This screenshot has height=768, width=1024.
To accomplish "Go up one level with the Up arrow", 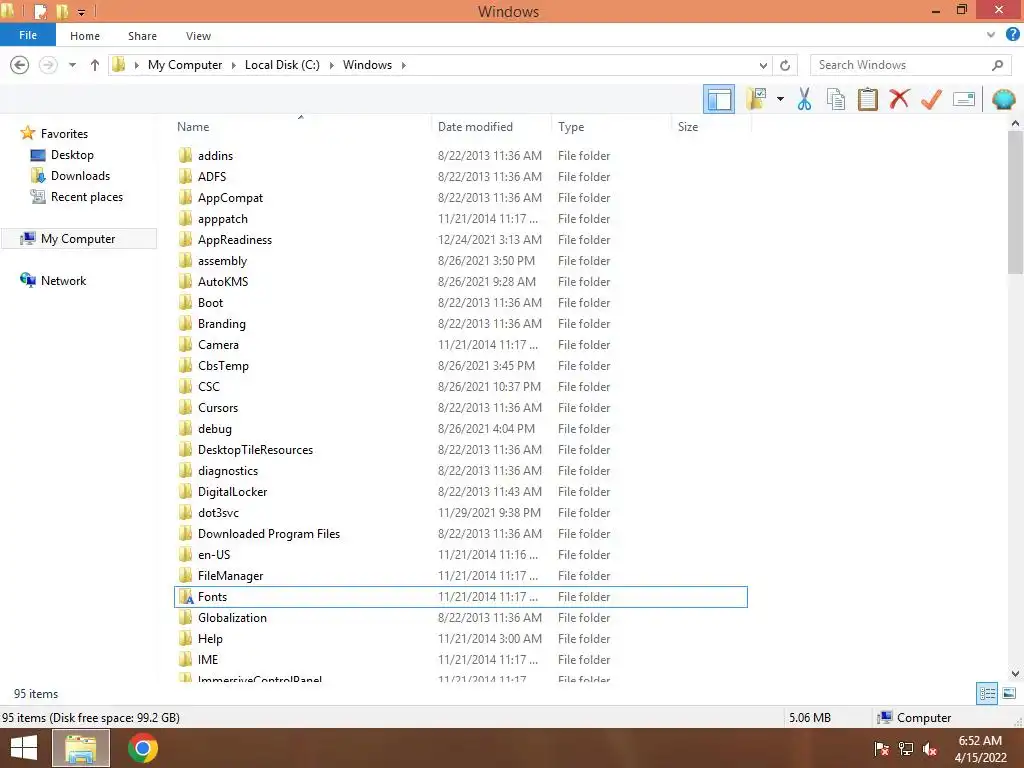I will 95,65.
